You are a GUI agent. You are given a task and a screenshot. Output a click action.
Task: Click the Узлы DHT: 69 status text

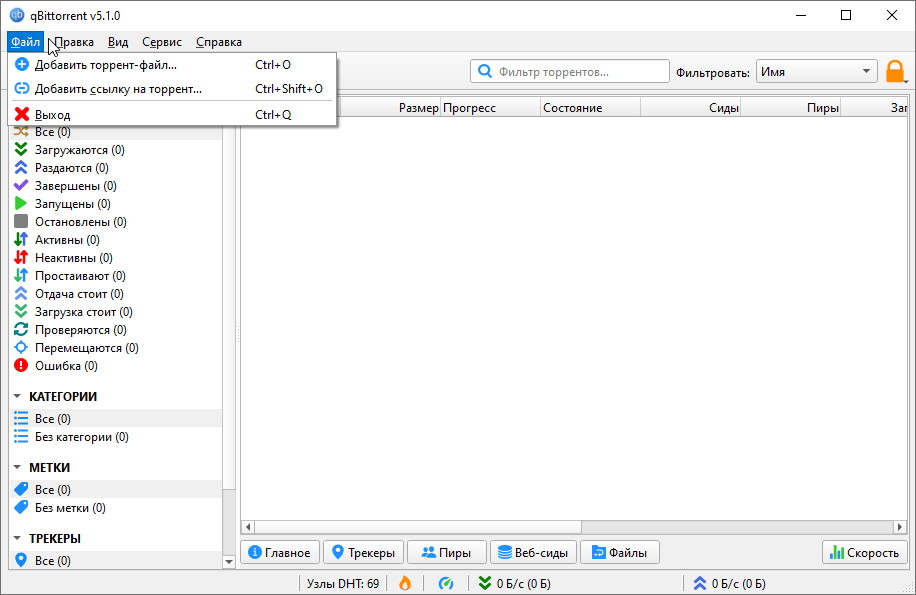pos(343,583)
